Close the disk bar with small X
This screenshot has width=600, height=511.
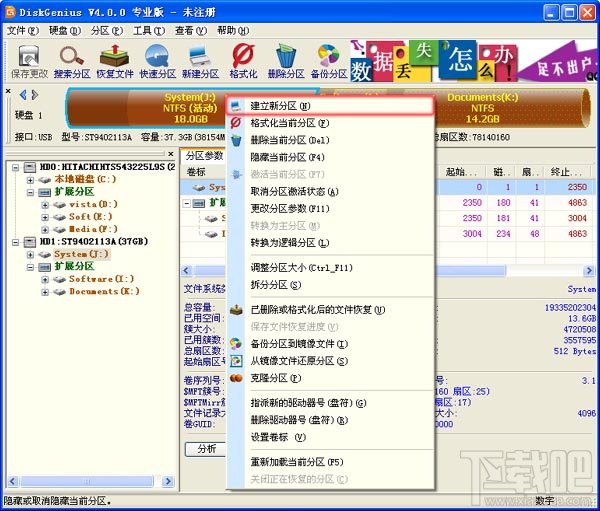tap(8, 91)
